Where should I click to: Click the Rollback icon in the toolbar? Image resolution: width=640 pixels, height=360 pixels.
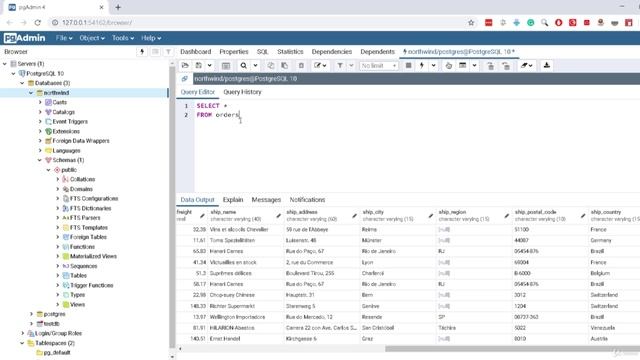click(506, 65)
